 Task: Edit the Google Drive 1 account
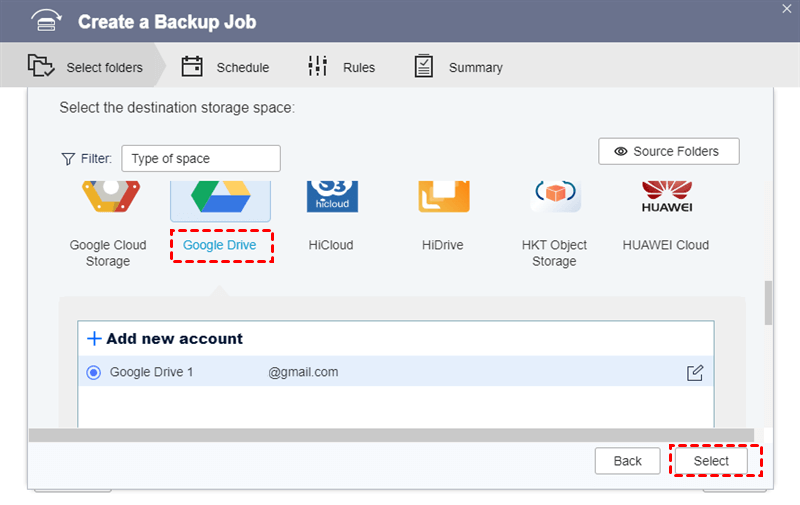coord(695,373)
